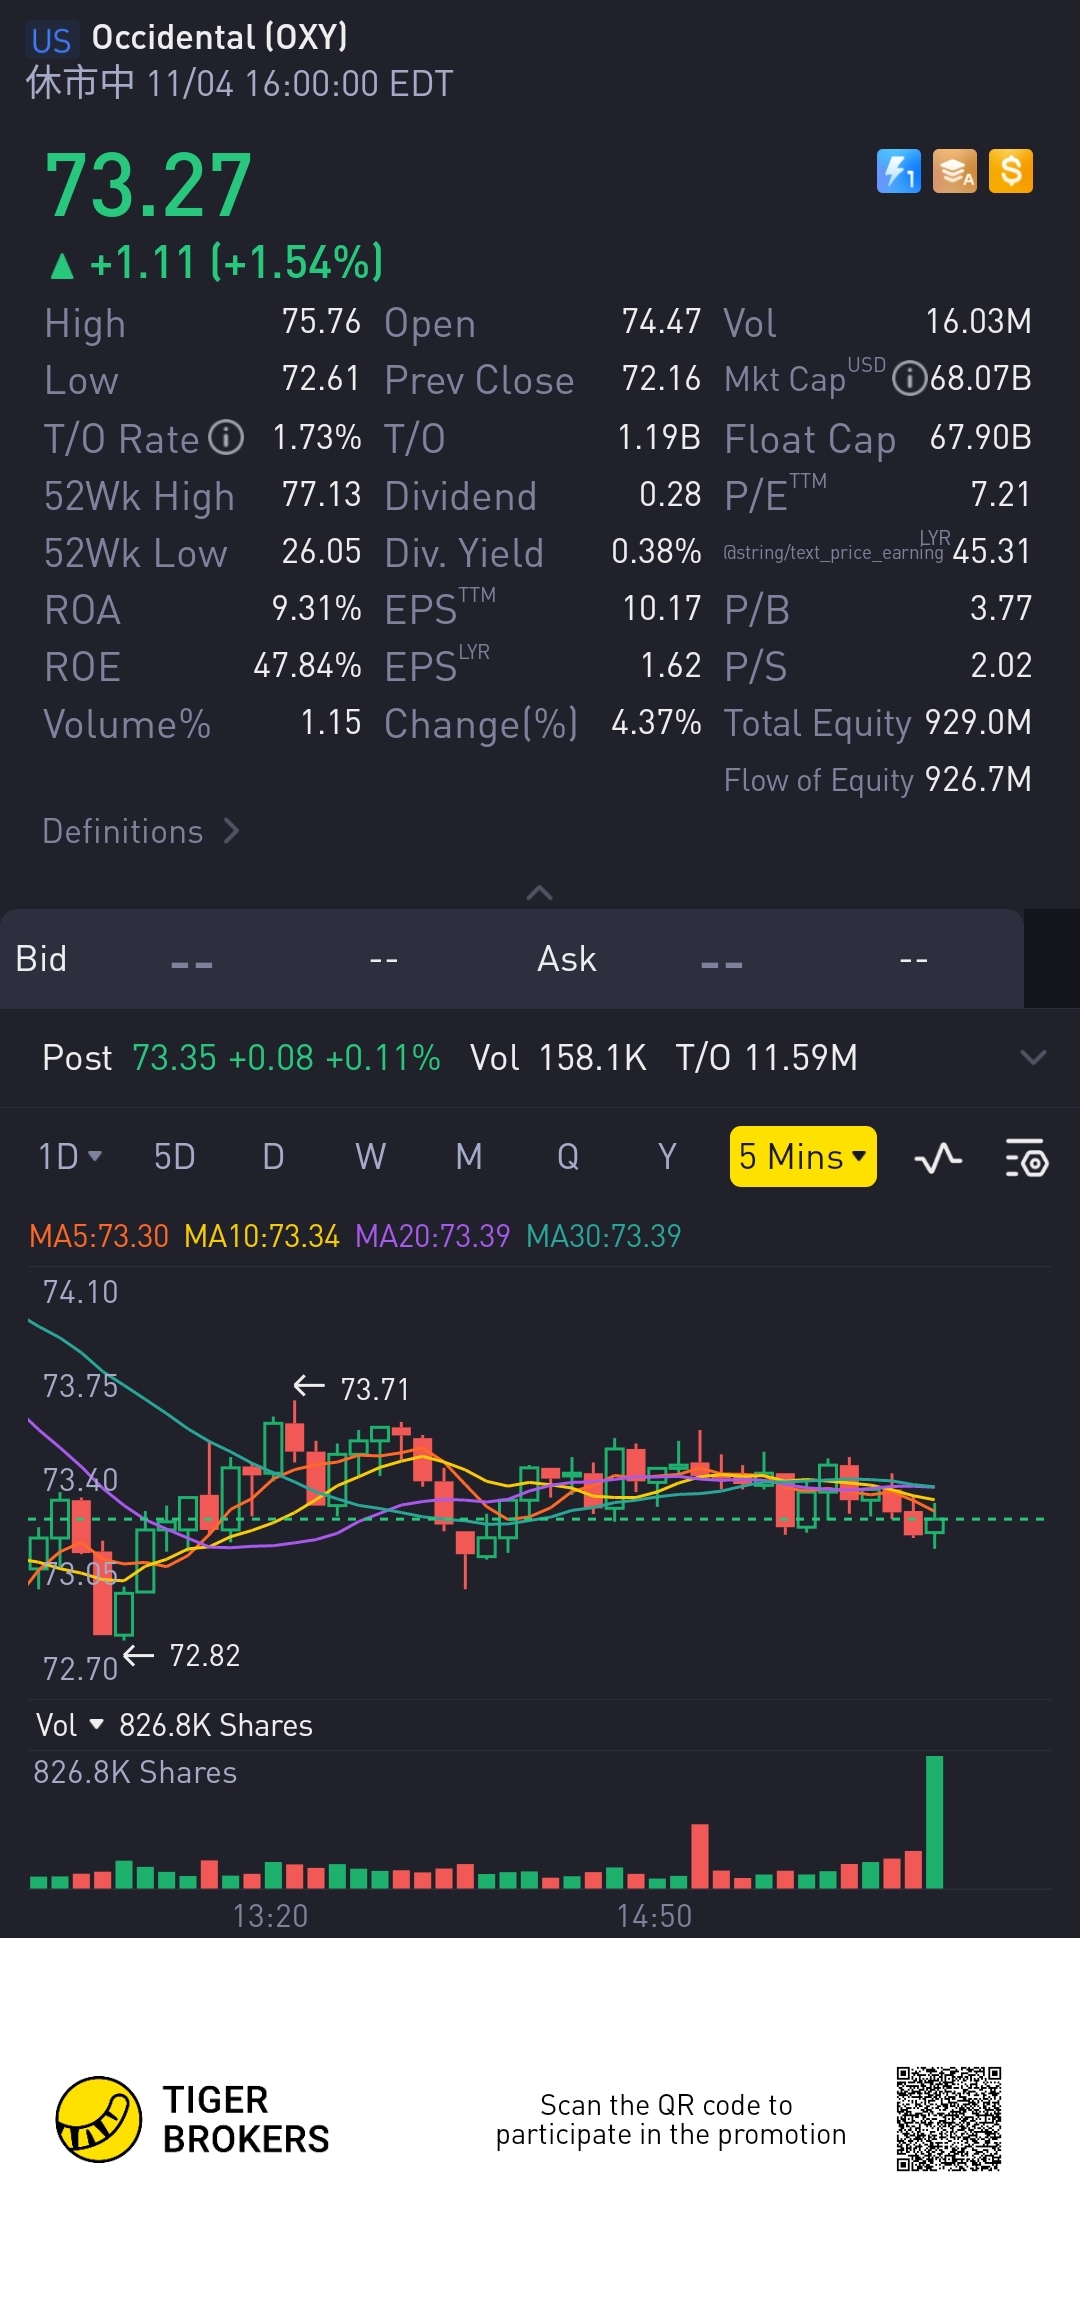Viewport: 1080px width, 2302px height.
Task: Tap the MA5:73.30 indicator label
Action: click(x=99, y=1236)
